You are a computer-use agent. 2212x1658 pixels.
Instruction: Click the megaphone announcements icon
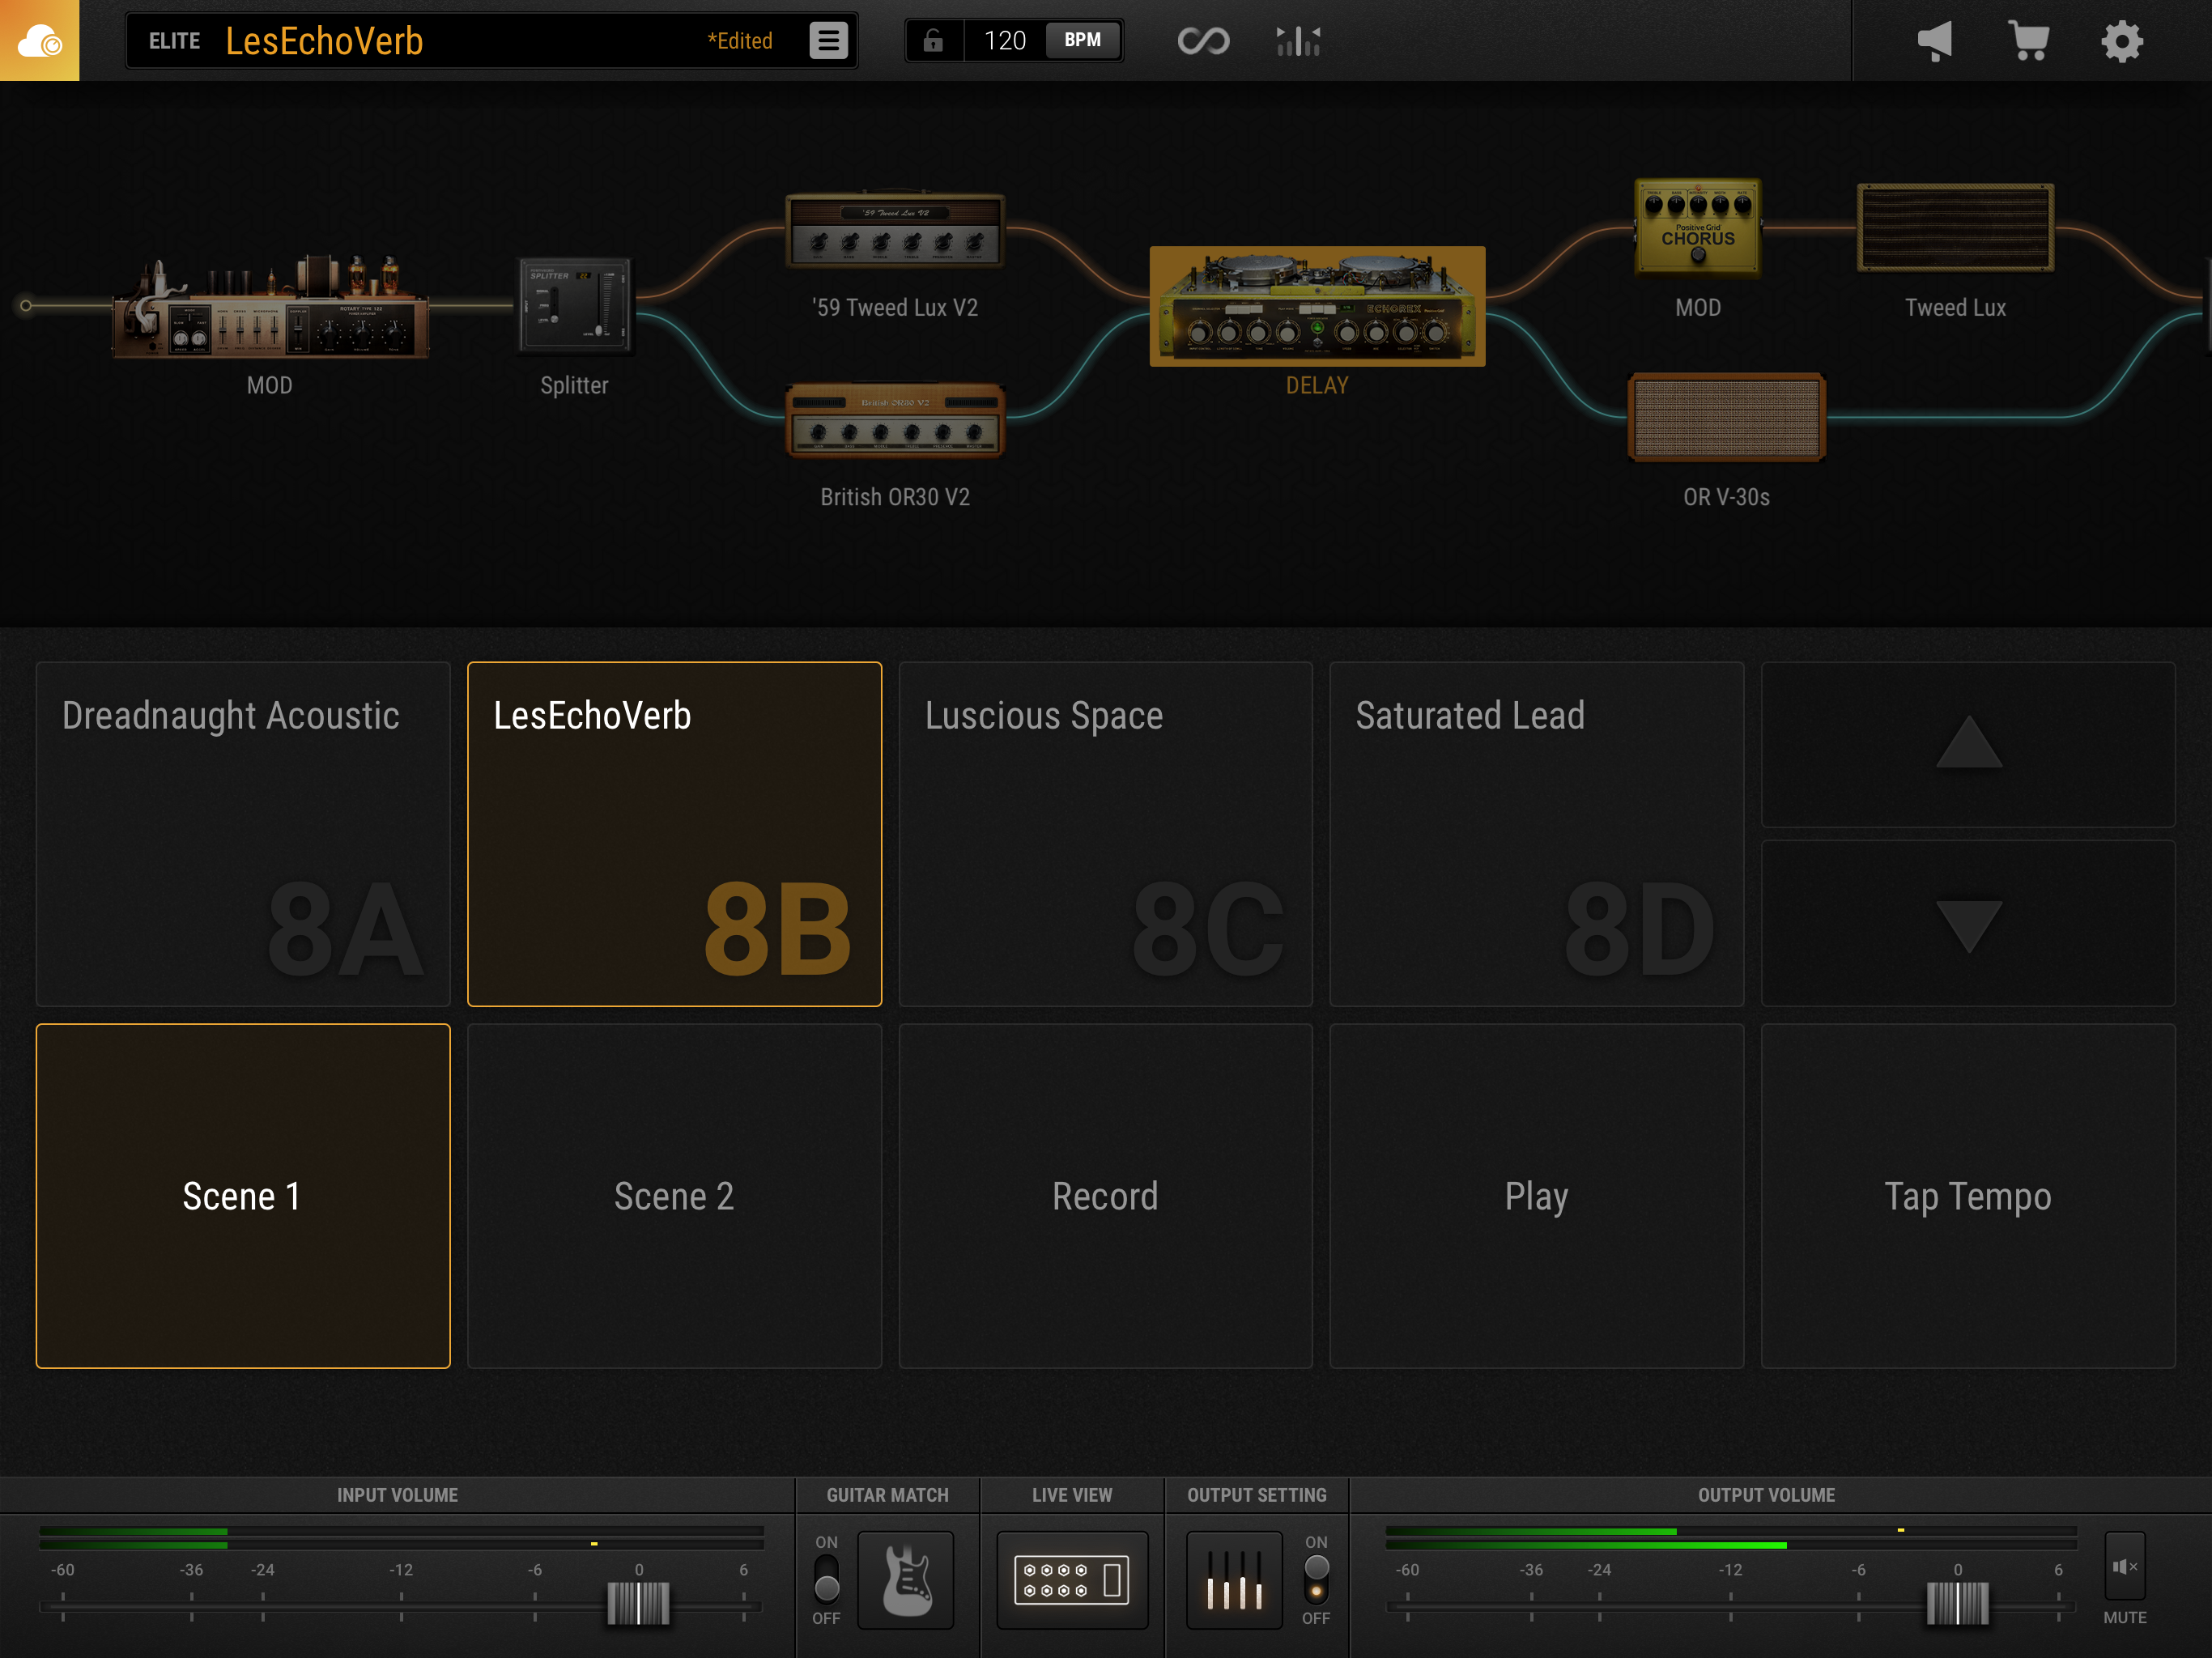pyautogui.click(x=1934, y=41)
